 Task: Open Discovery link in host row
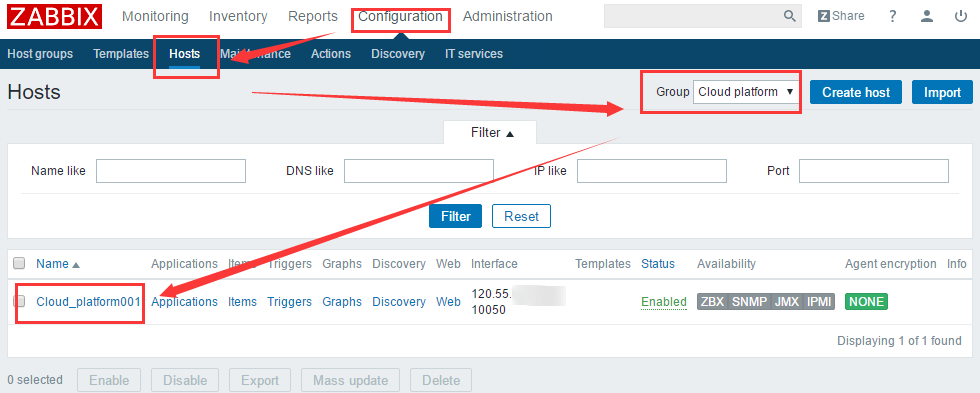(399, 302)
